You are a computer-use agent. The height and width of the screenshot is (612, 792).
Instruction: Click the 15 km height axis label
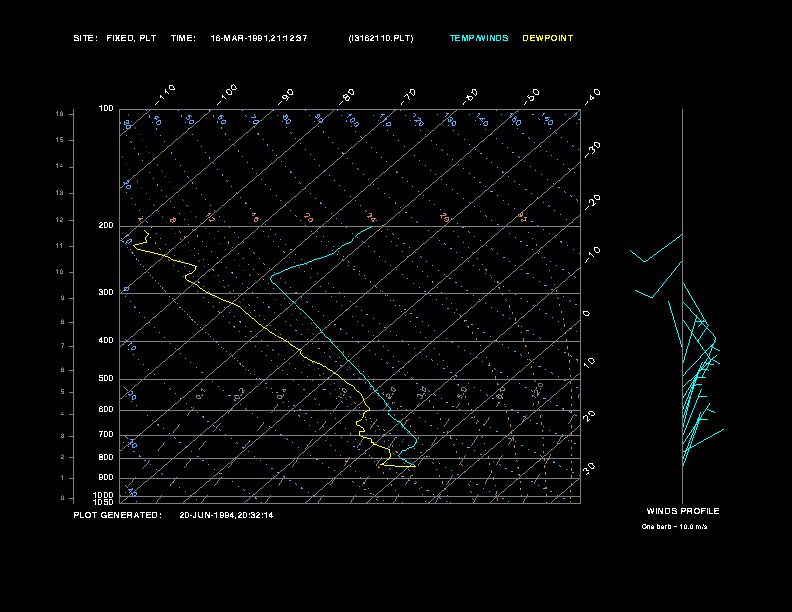tap(60, 140)
